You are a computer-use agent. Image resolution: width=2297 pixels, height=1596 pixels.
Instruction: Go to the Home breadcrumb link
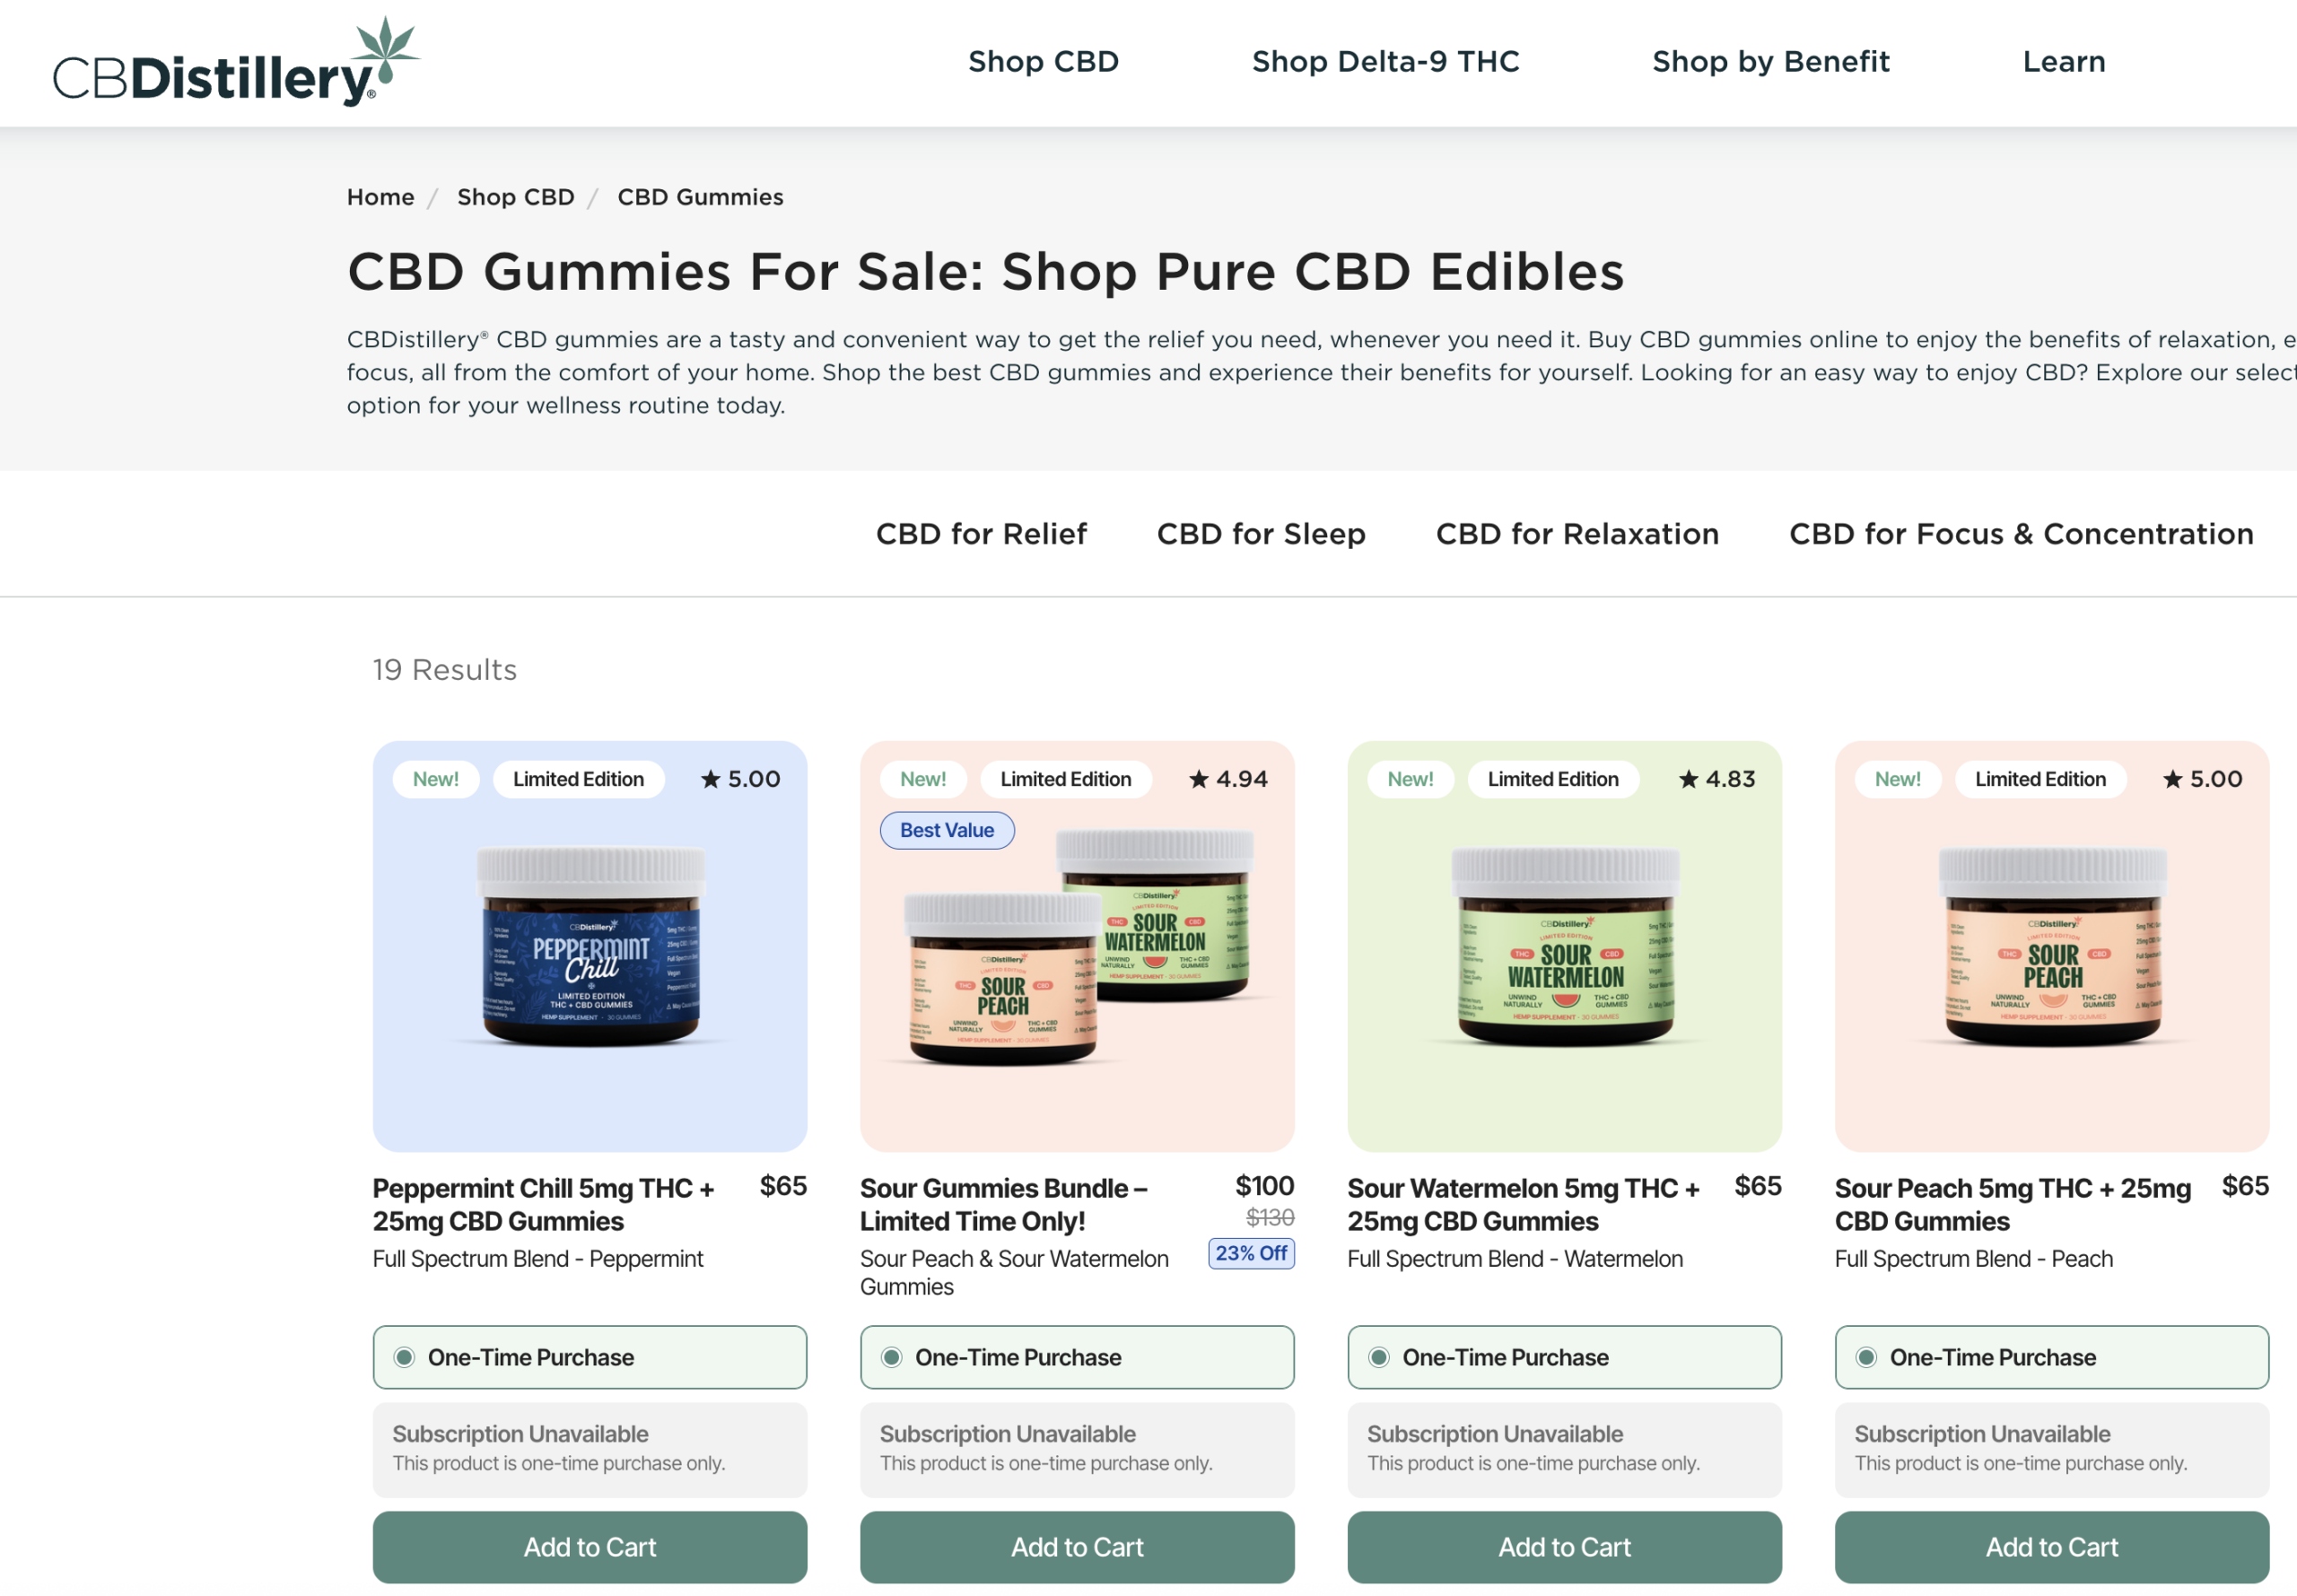tap(380, 197)
